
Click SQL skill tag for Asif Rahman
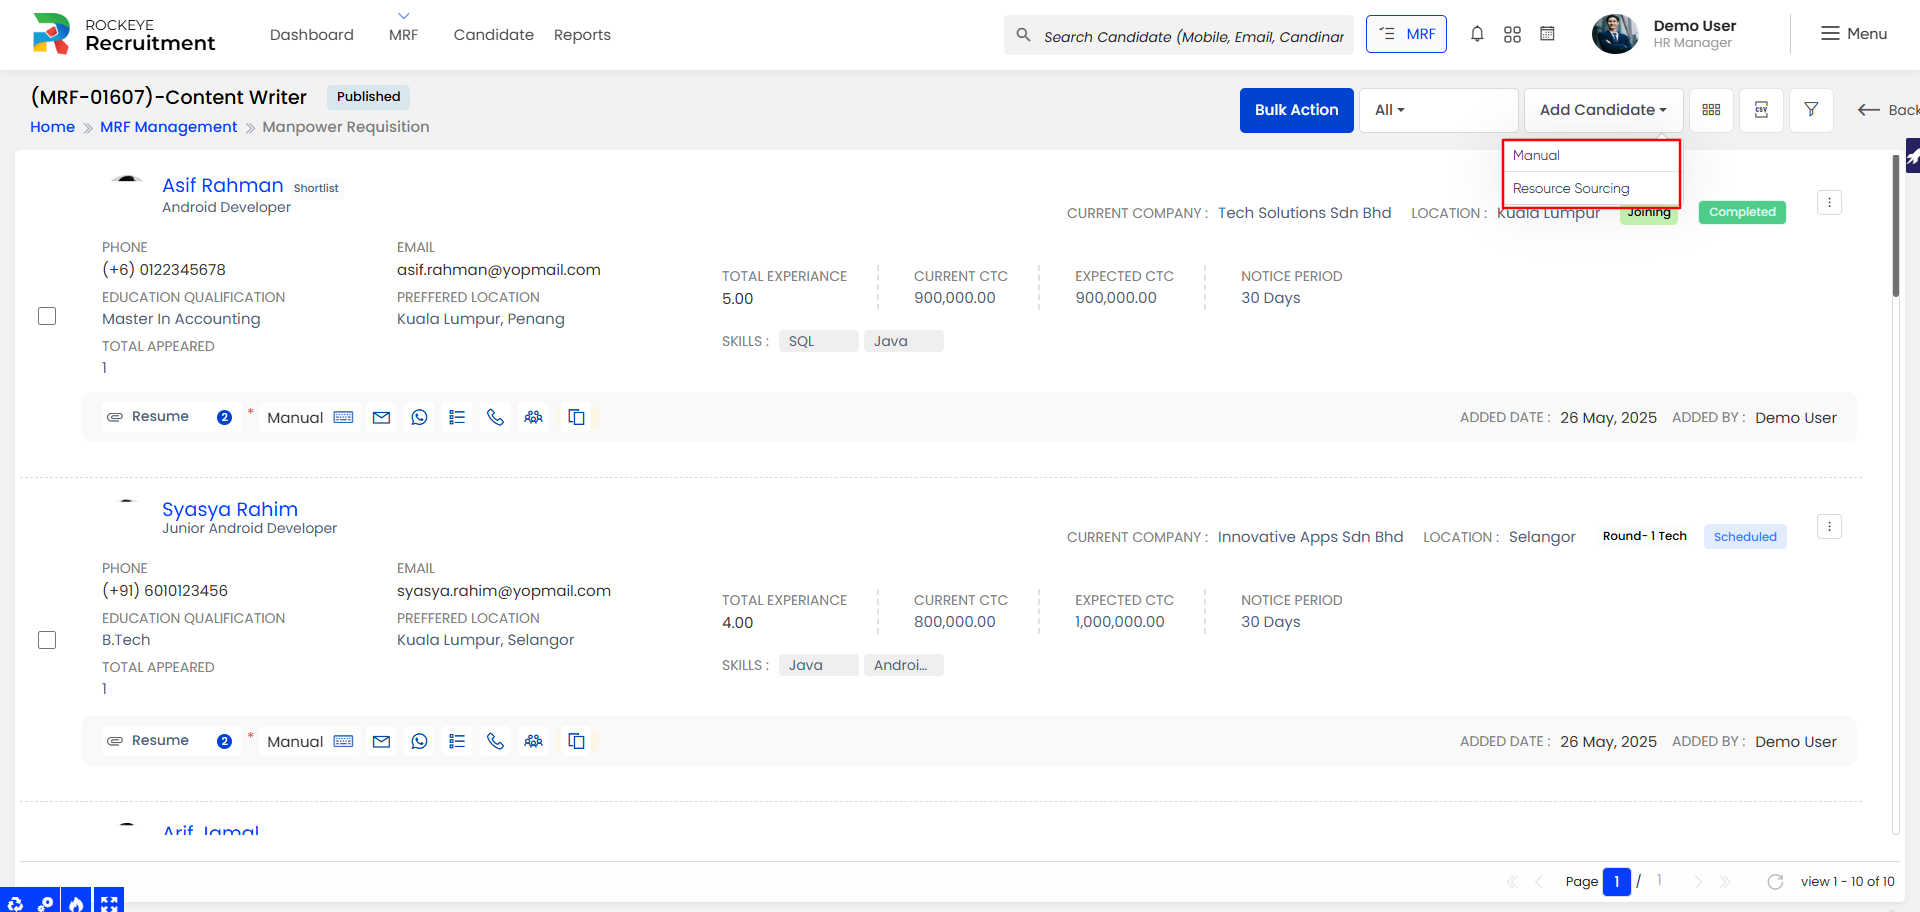(818, 341)
